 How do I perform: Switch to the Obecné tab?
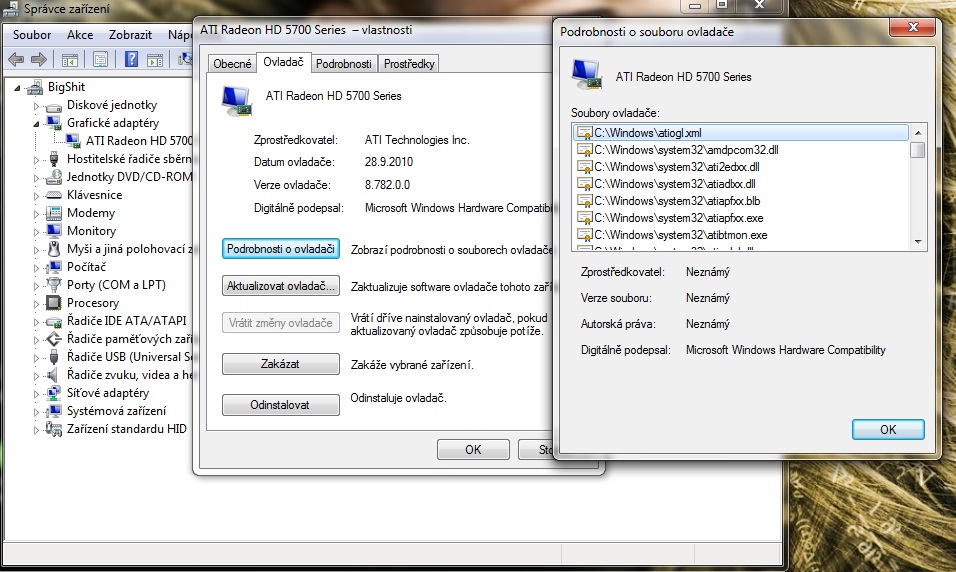point(232,63)
